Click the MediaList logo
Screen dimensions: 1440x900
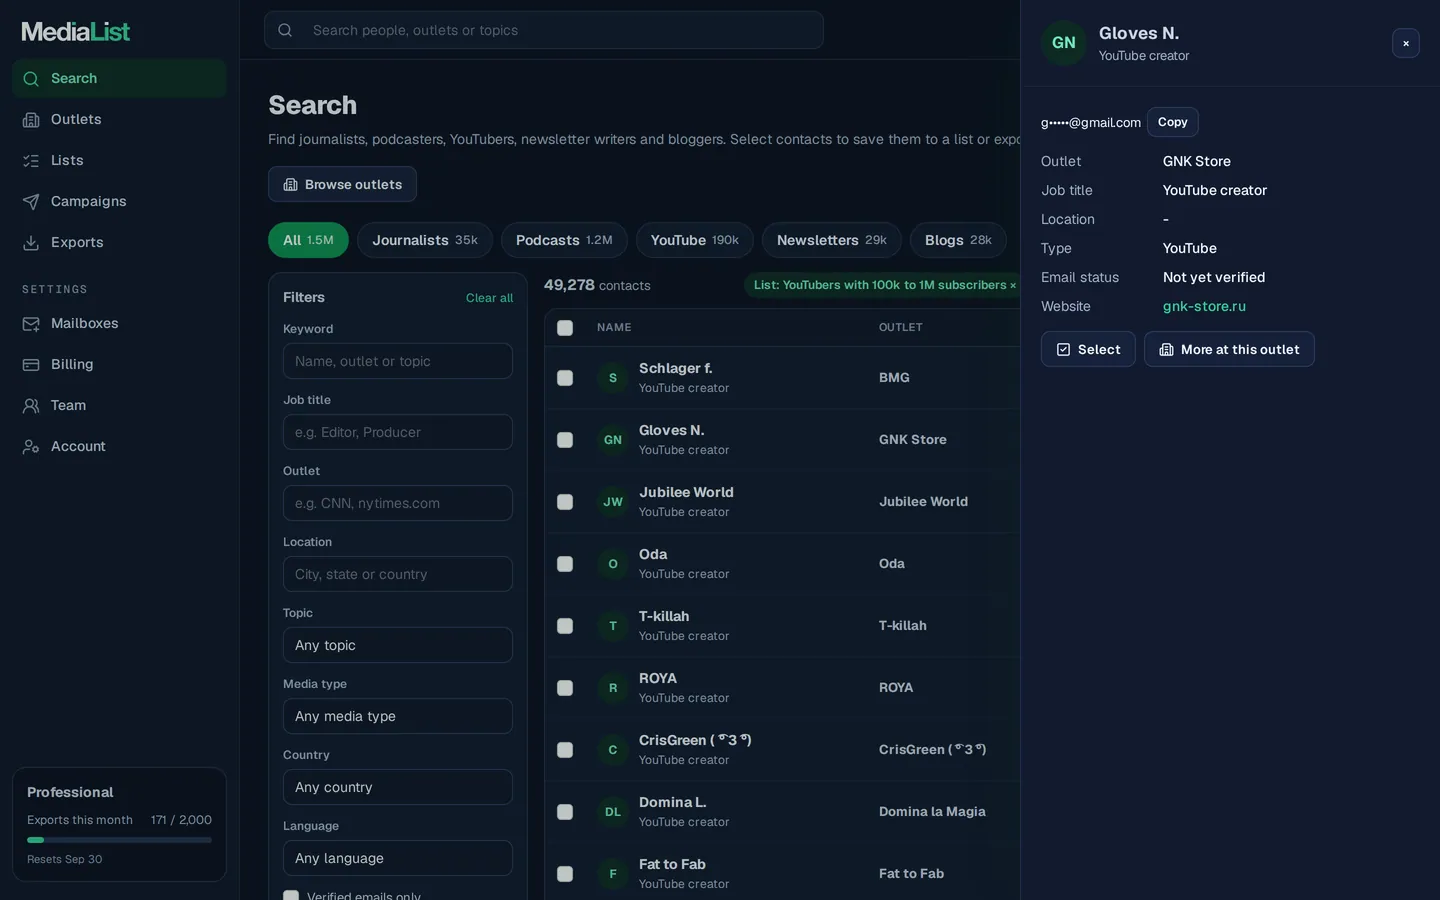(76, 32)
